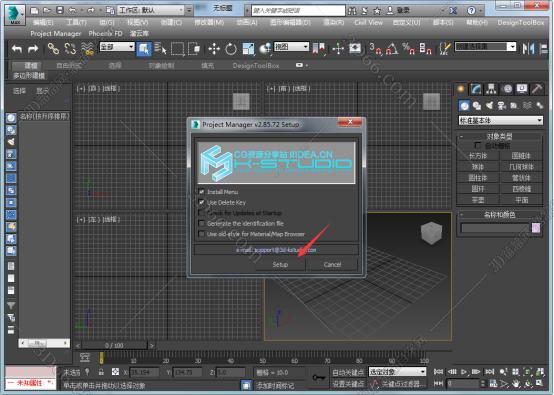Click the Setup button
This screenshot has width=554, height=395.
coord(280,264)
